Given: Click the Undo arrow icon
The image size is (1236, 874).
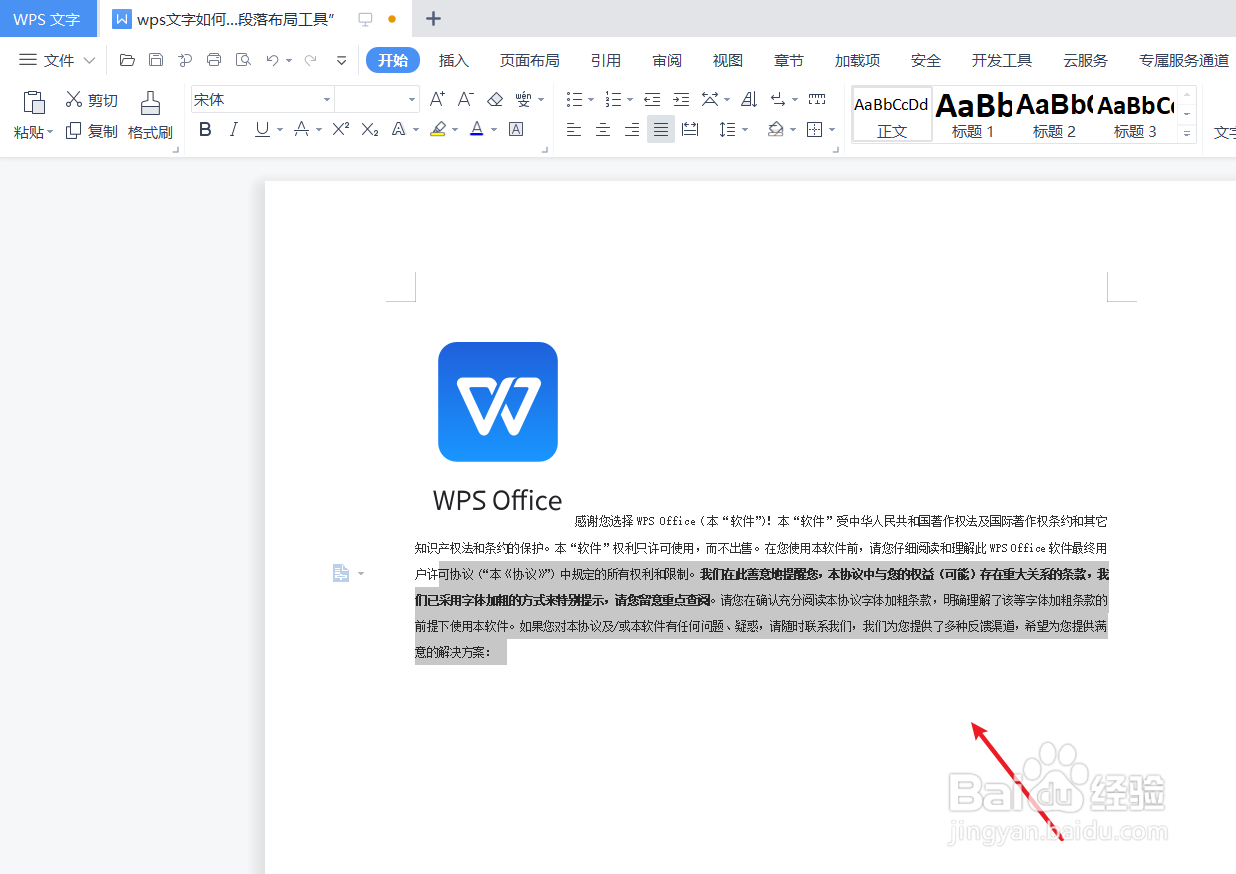Looking at the screenshot, I should coord(272,60).
